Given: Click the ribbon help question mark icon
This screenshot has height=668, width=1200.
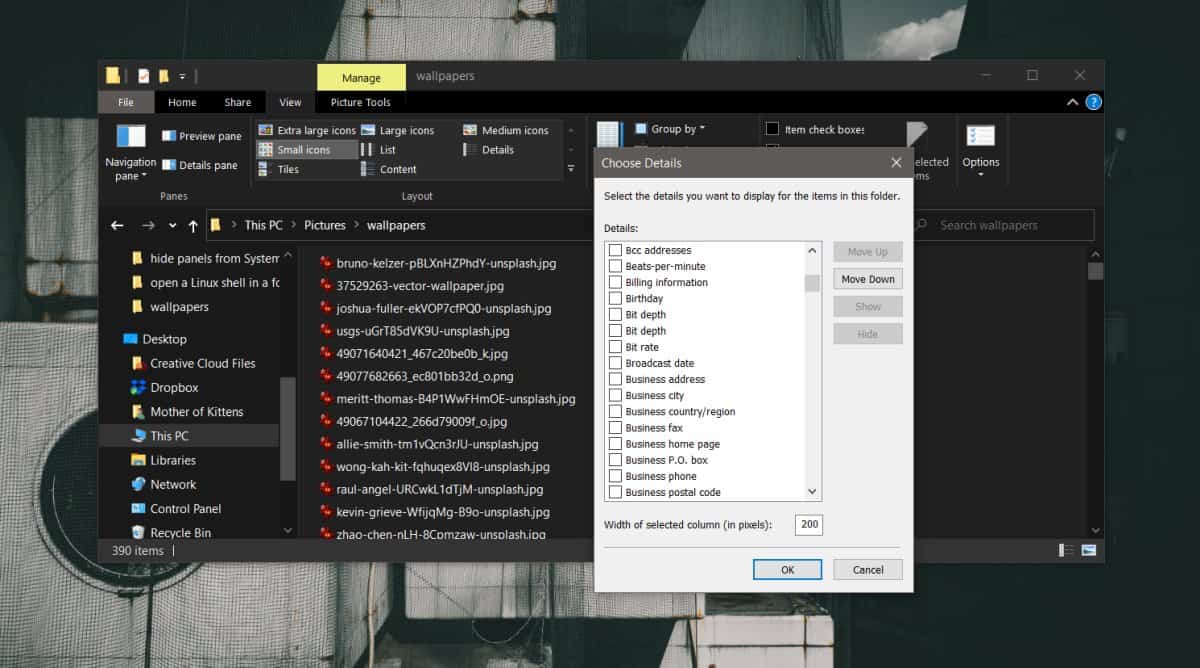Looking at the screenshot, I should (1094, 102).
